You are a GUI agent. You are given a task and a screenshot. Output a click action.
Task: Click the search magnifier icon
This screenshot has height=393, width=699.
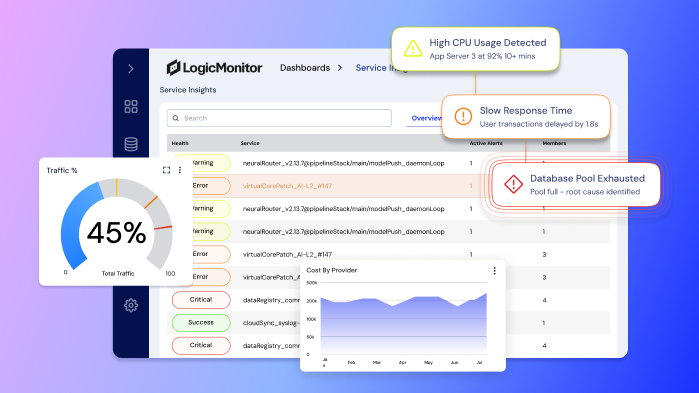176,118
